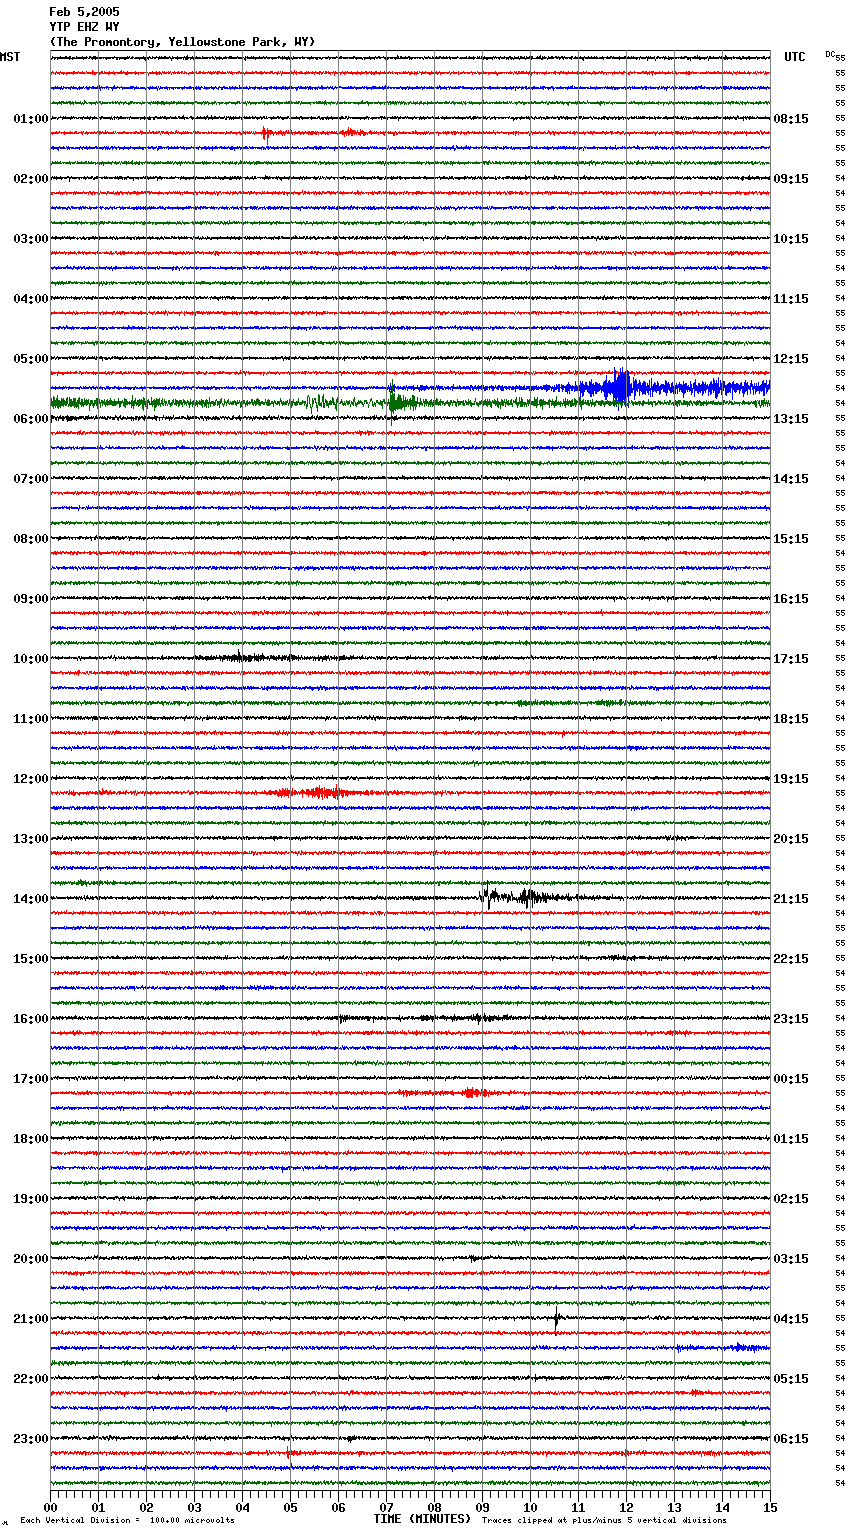
Task: Select the 23:00 MST time label
Action: (31, 1439)
